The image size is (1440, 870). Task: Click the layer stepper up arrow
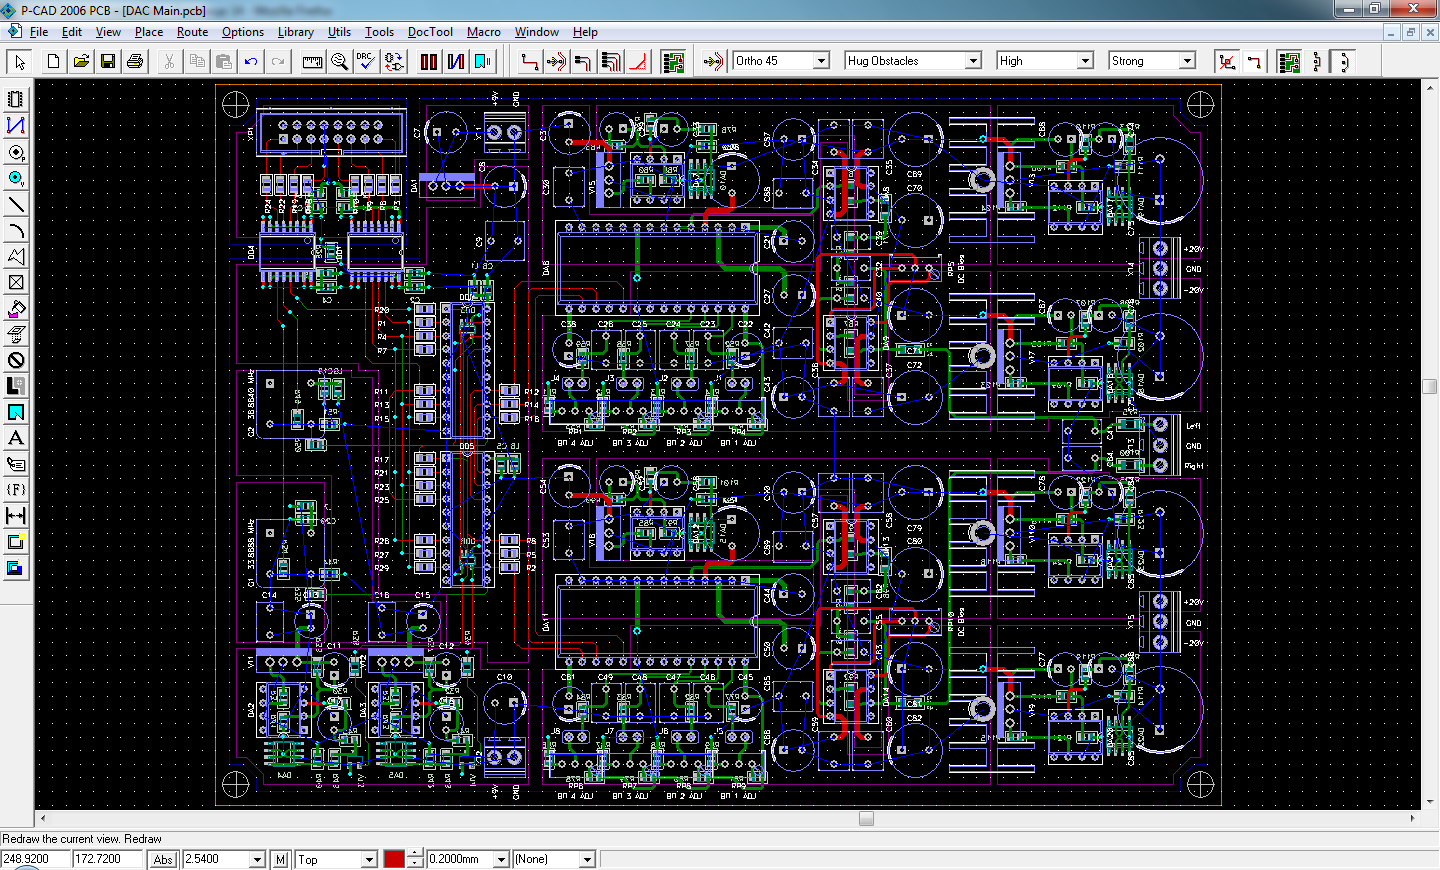(x=415, y=855)
